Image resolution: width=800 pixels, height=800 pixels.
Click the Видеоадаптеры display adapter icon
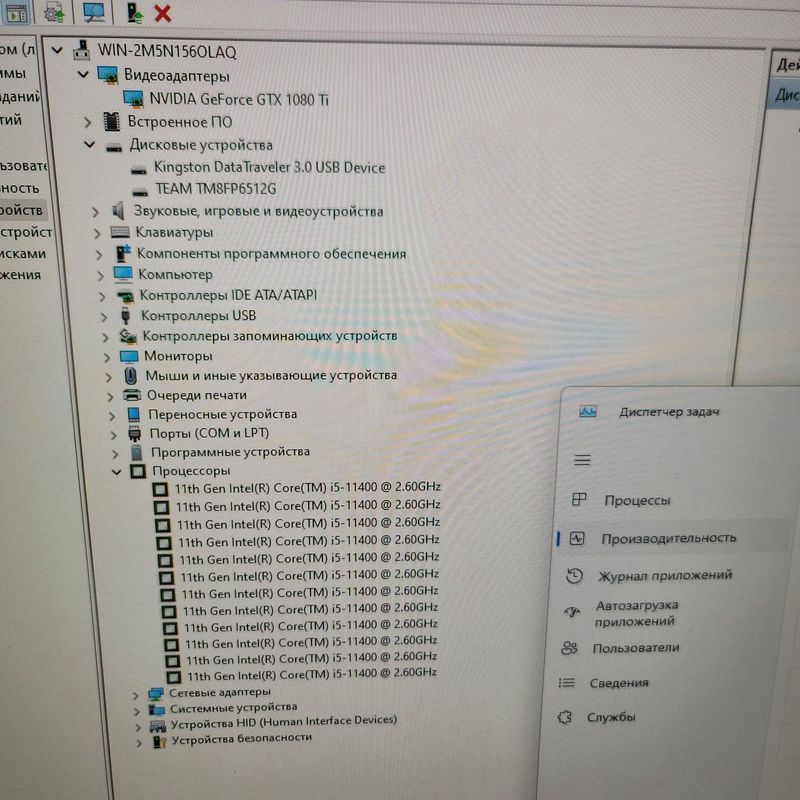(x=108, y=74)
